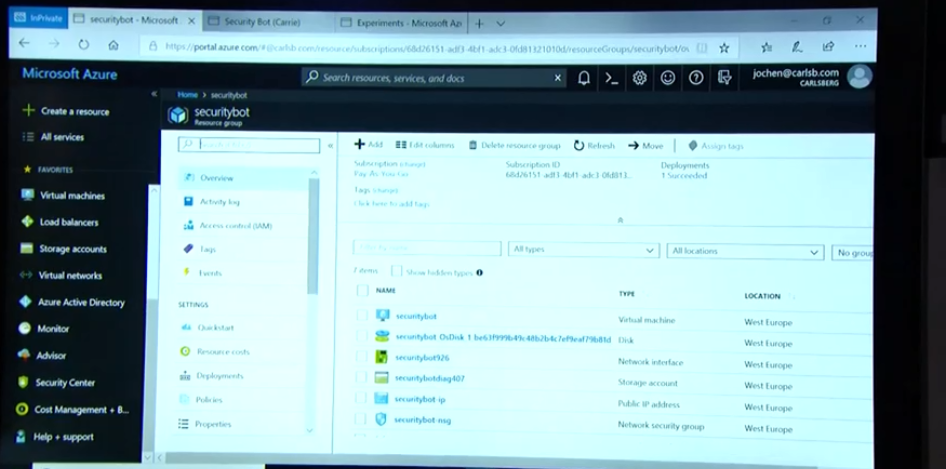
Task: Check the box for securitybot virtual machine
Action: coord(362,316)
